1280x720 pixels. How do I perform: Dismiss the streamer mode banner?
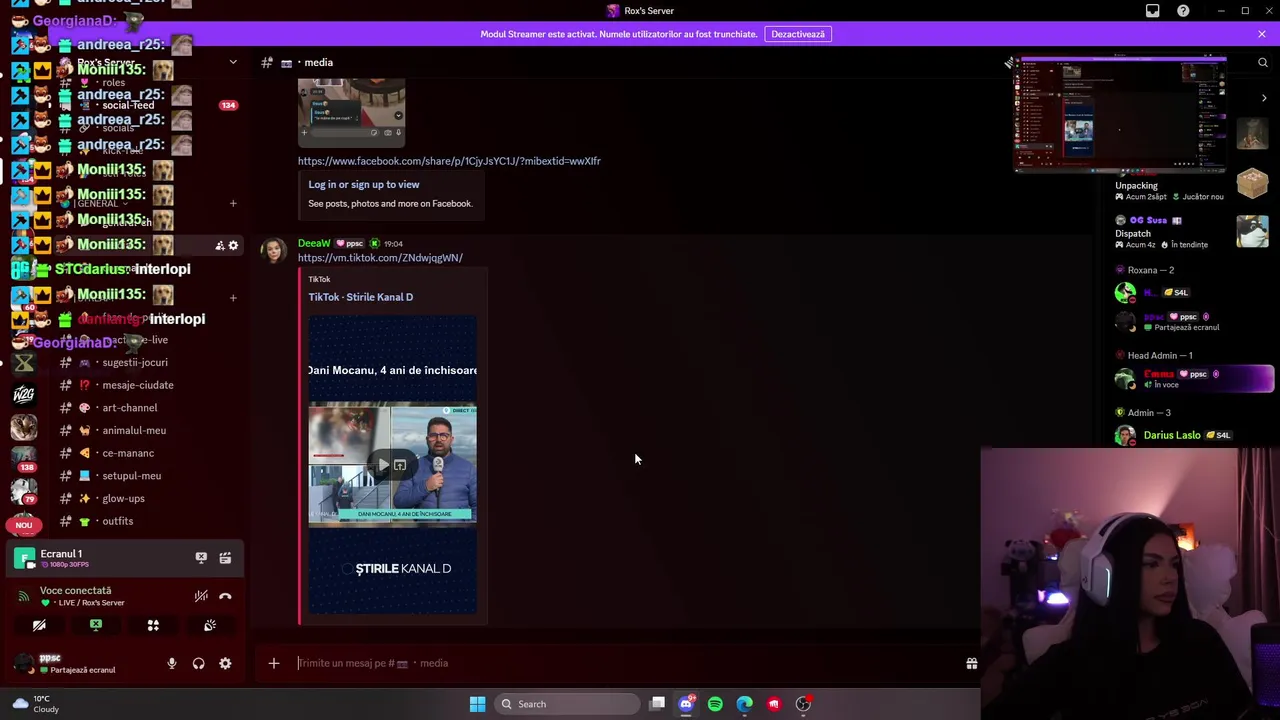coord(1262,34)
